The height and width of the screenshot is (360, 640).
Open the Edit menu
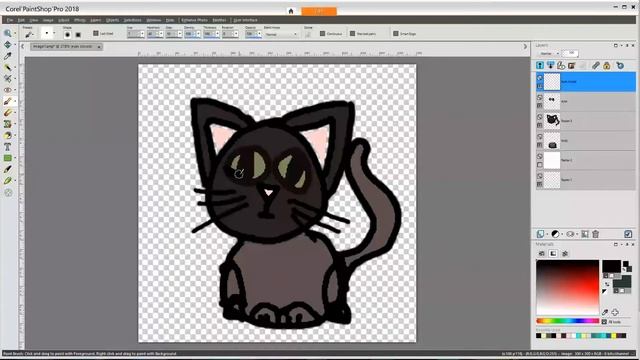pos(21,20)
